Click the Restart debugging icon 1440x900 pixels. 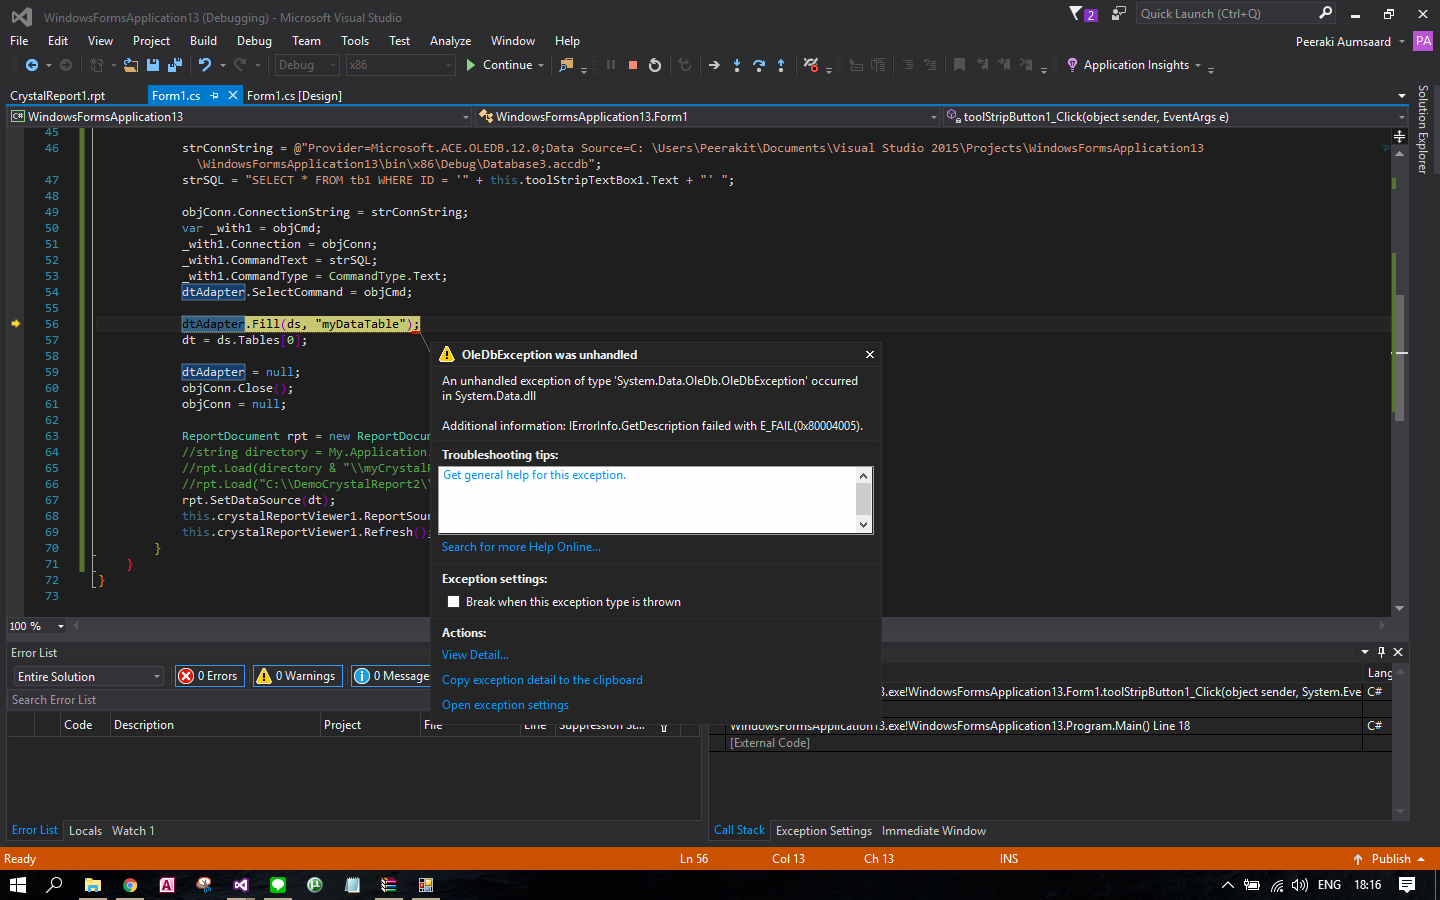click(655, 65)
